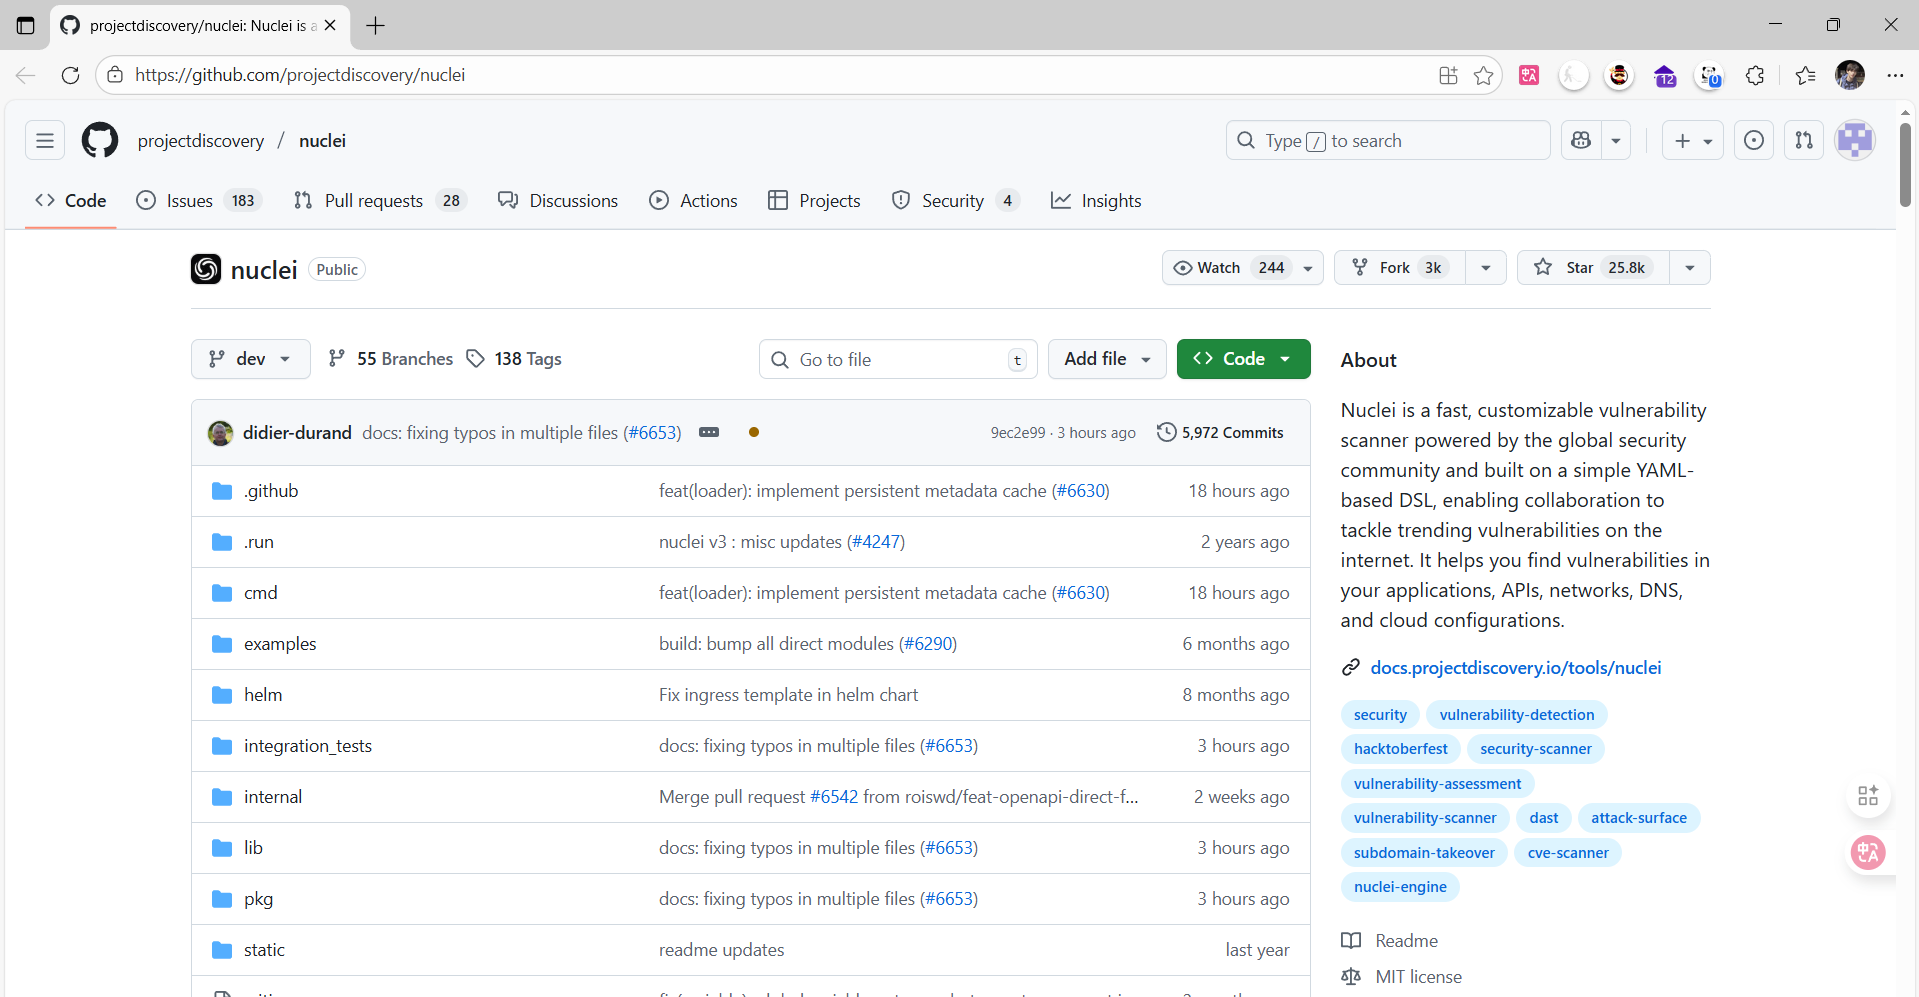The height and width of the screenshot is (997, 1919).
Task: View site information lock icon
Action: pyautogui.click(x=115, y=75)
